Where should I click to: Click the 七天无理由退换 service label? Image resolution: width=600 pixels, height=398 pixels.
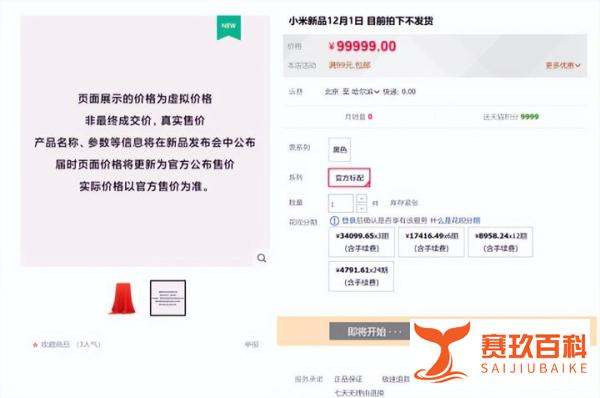tap(359, 393)
